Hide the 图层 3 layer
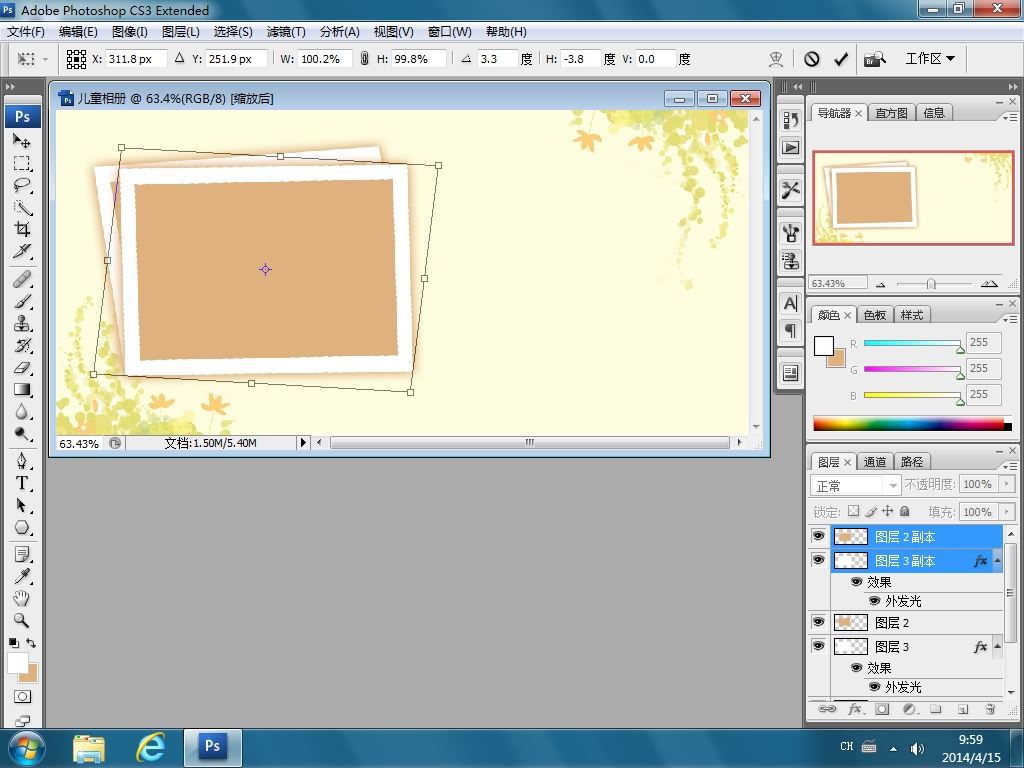 (818, 647)
